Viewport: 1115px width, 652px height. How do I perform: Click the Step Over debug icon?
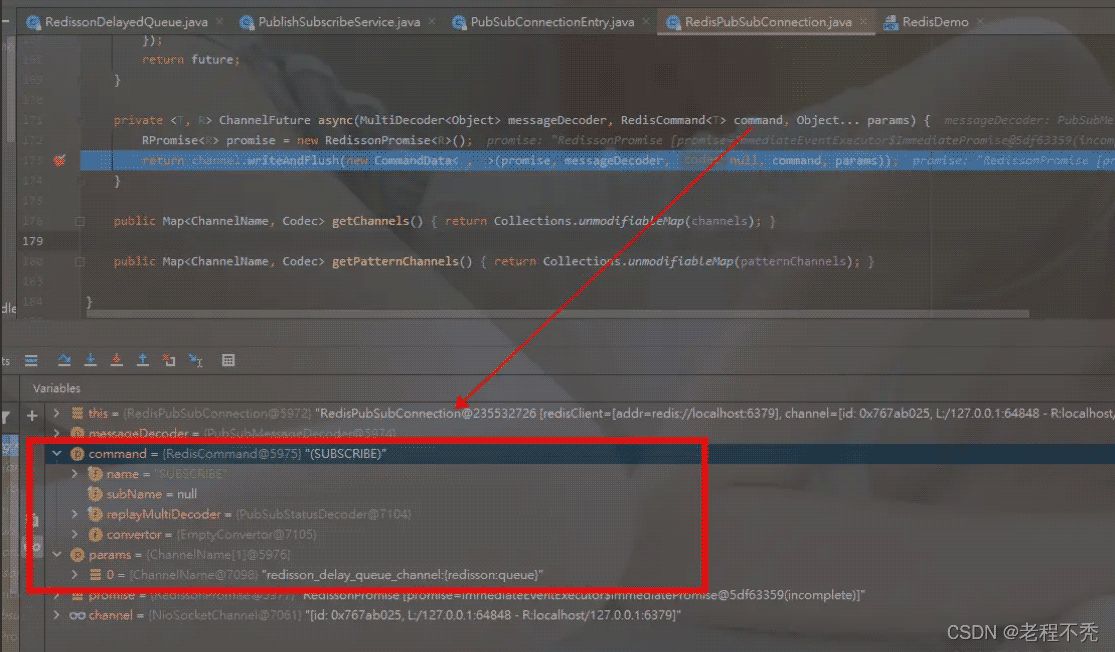[65, 360]
